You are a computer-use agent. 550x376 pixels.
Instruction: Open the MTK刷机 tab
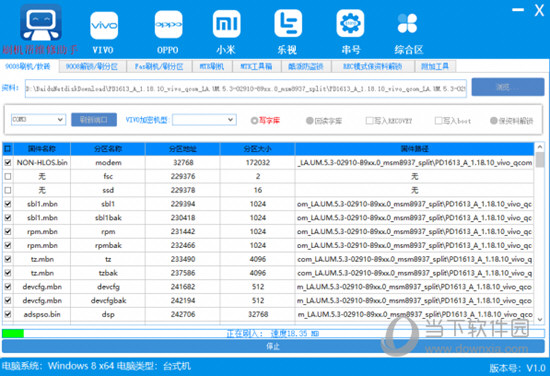click(212, 66)
